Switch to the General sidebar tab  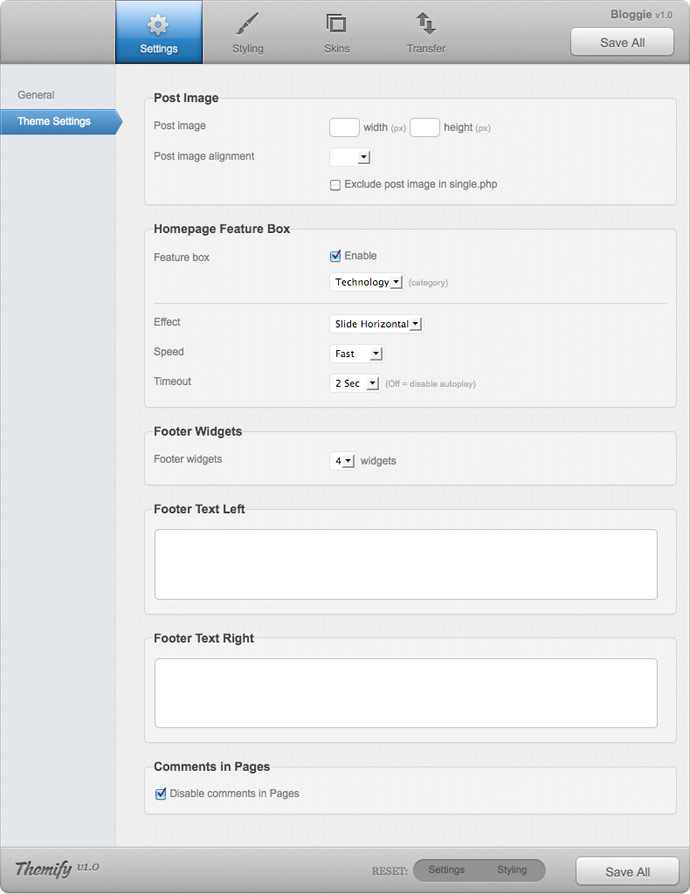pyautogui.click(x=36, y=95)
